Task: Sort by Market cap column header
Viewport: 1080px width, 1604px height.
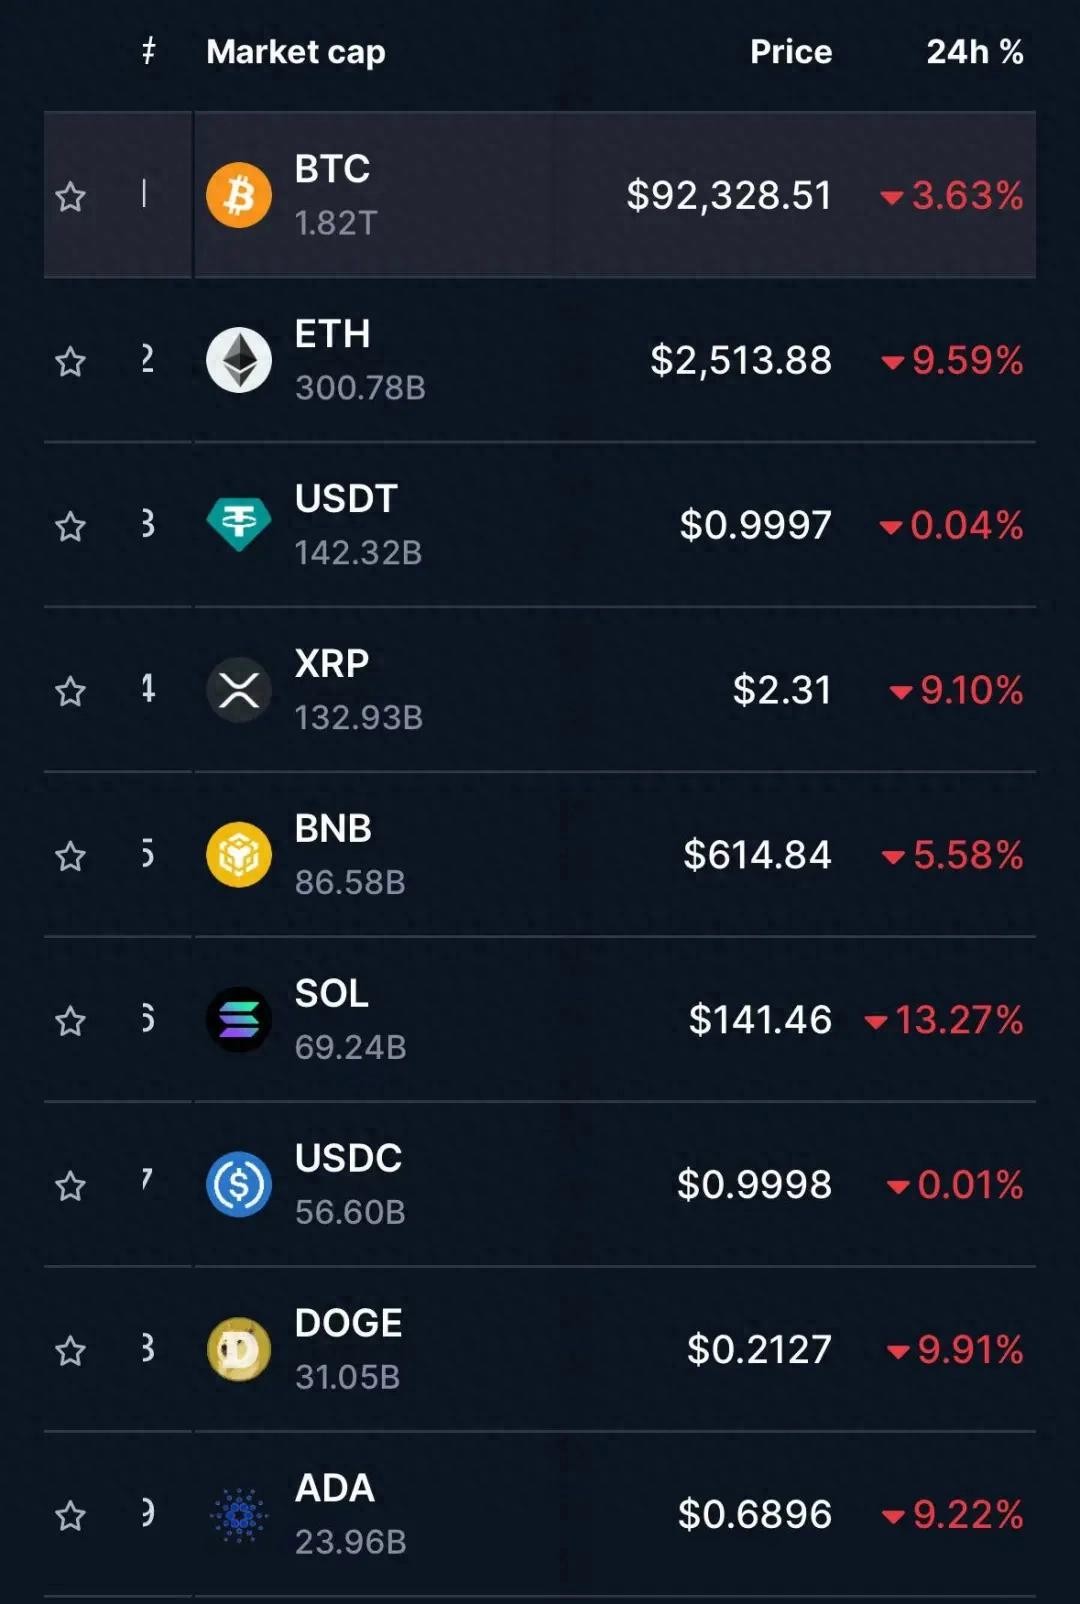Action: pyautogui.click(x=295, y=52)
